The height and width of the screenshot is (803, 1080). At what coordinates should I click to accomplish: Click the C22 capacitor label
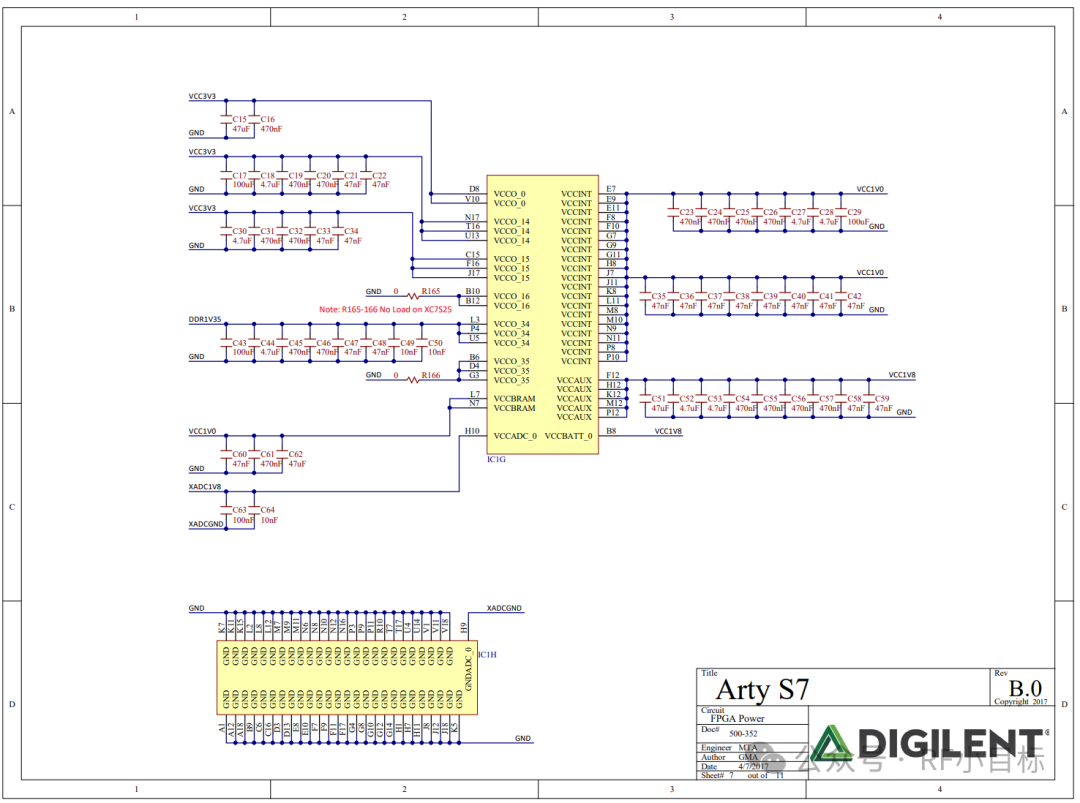[380, 180]
